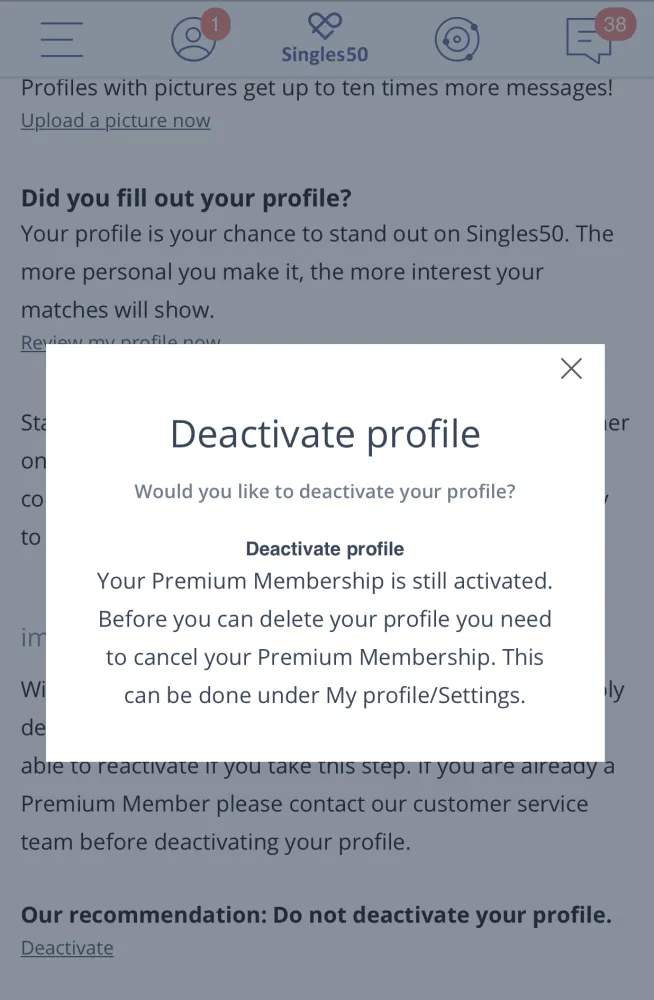Click the 'Did you fill out your profile?' heading

click(x=186, y=198)
